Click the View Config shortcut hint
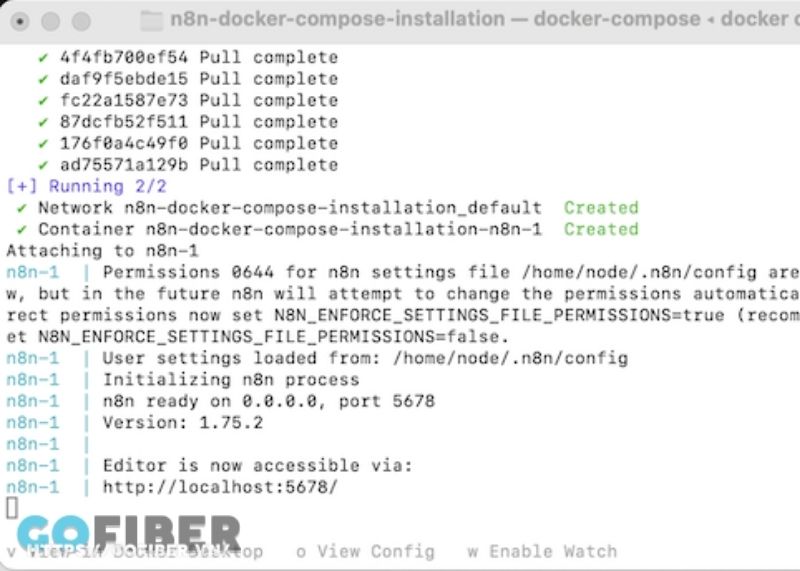Viewport: 800px width, 571px height. coord(365,552)
